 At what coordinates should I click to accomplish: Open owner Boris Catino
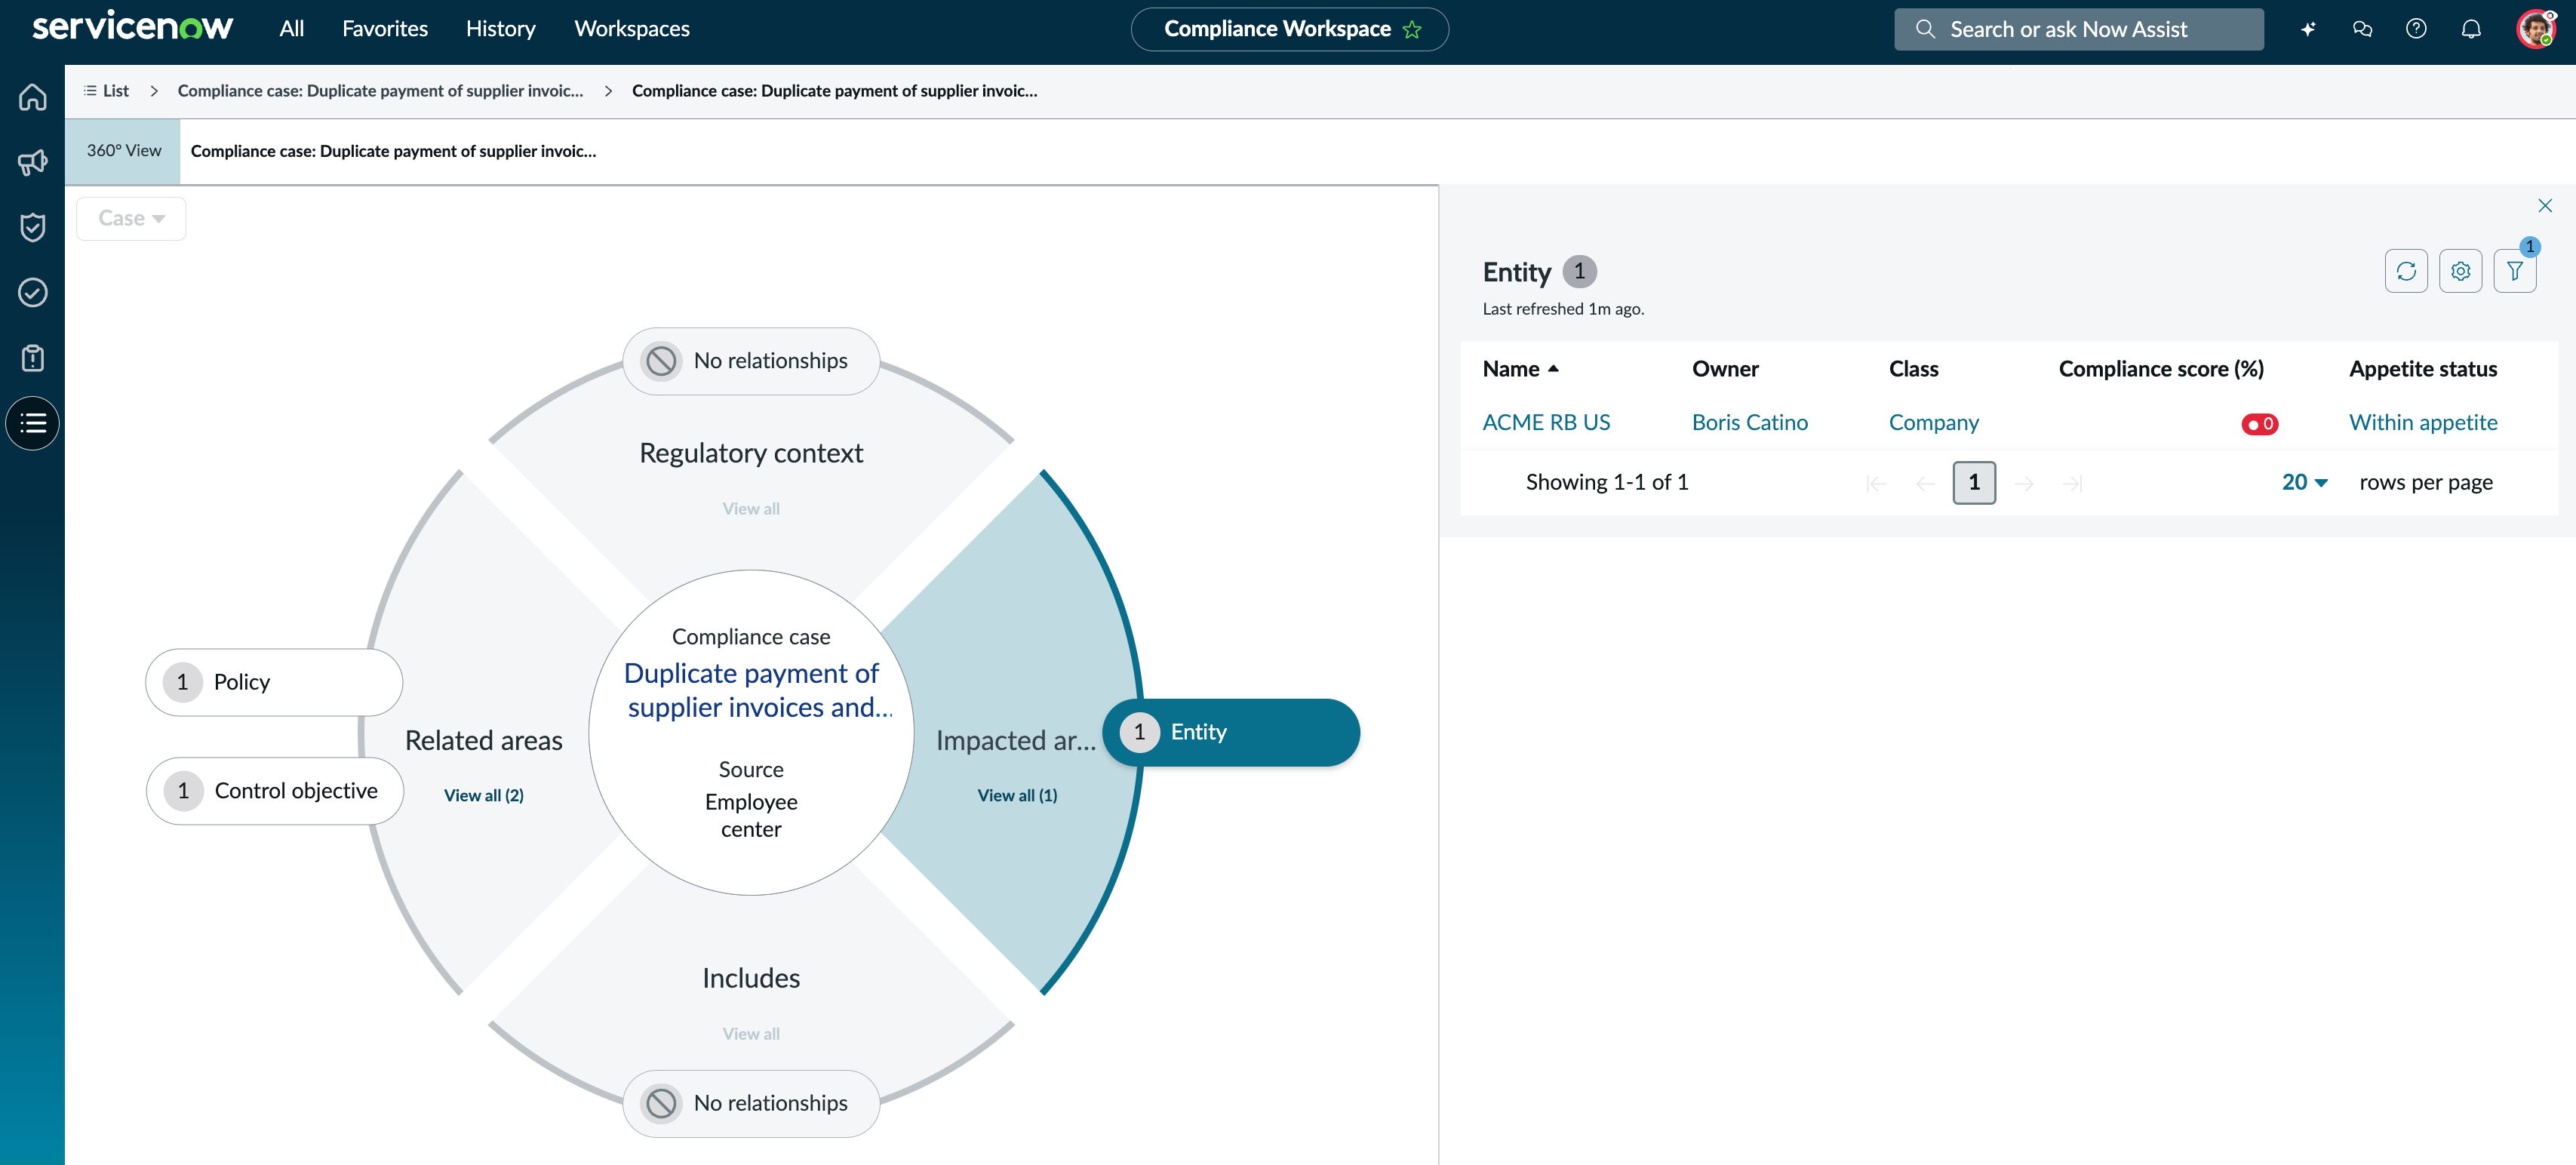1750,423
